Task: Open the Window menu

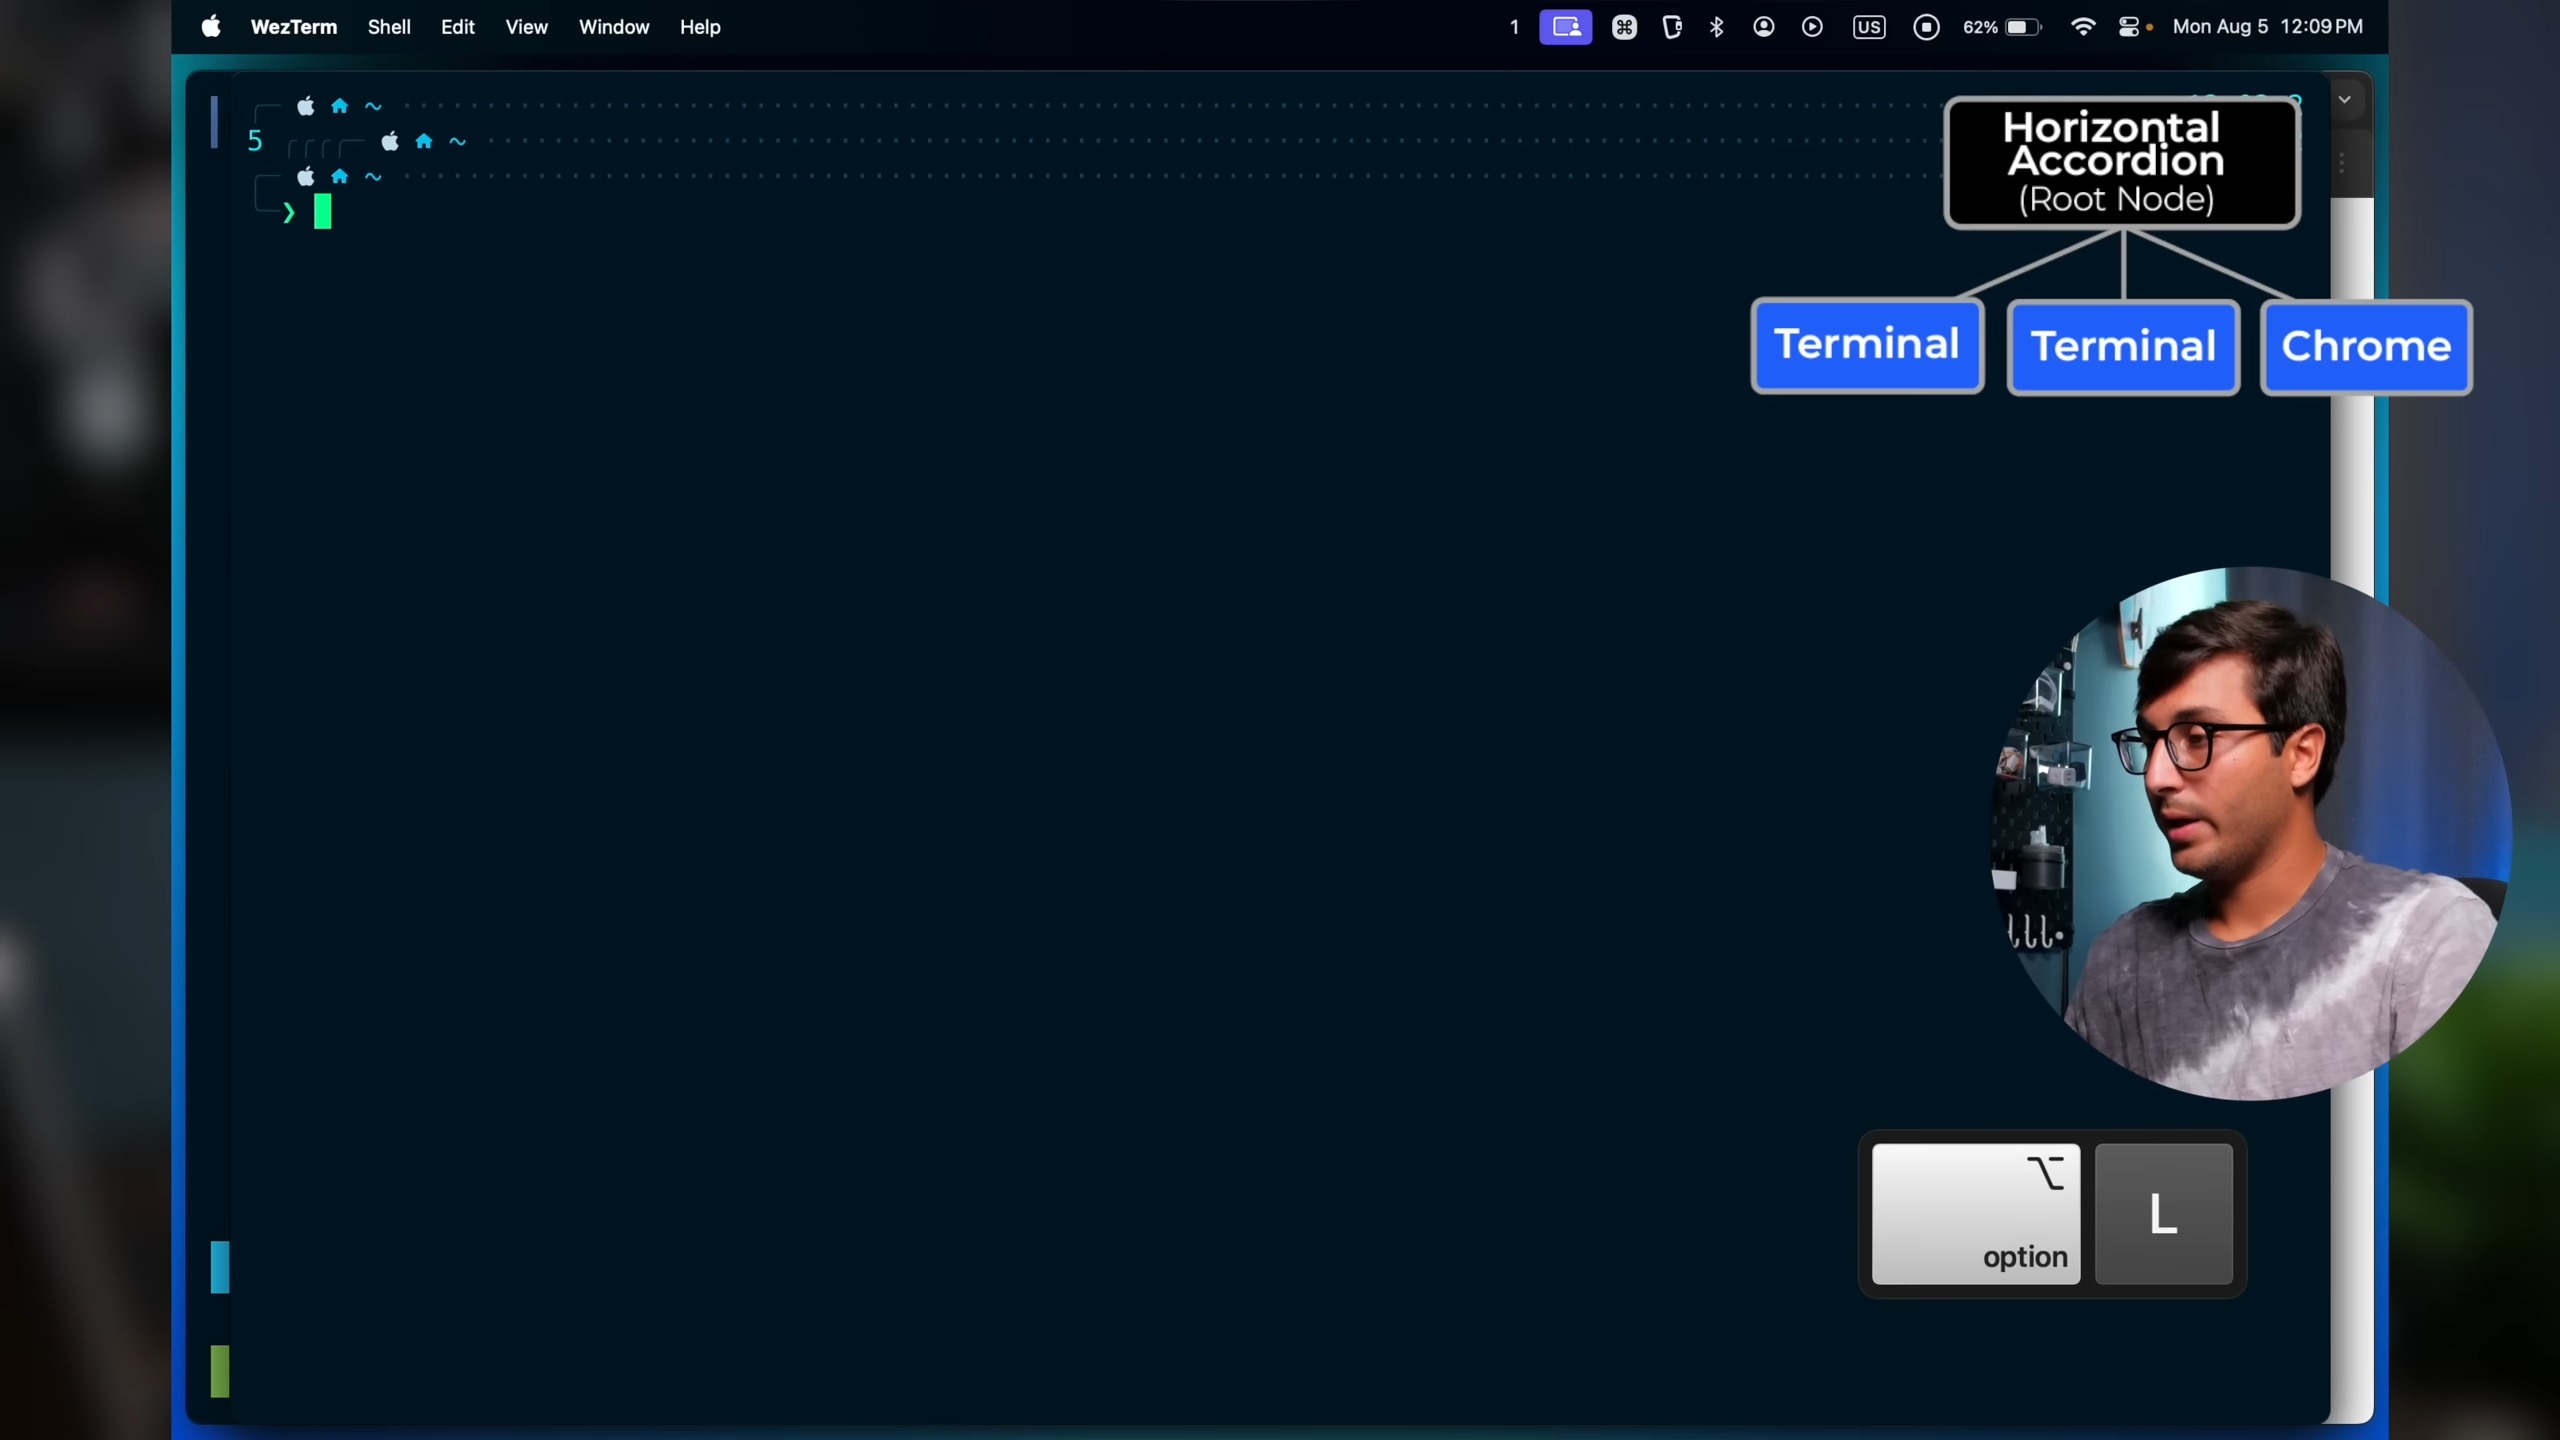Action: (614, 27)
